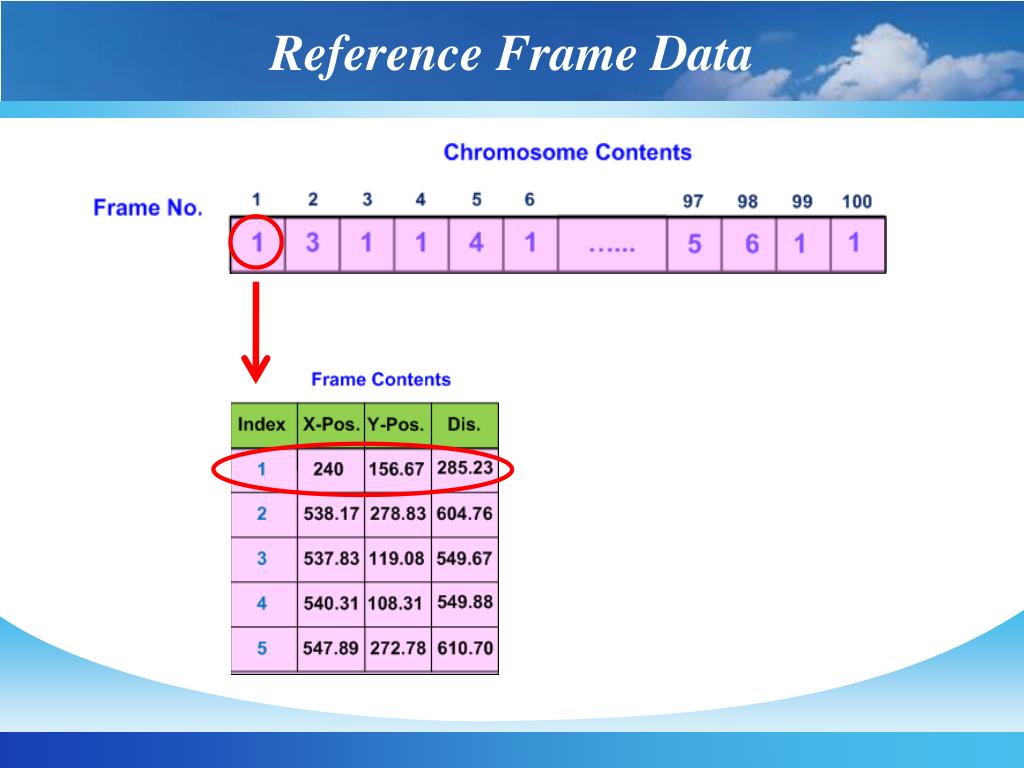Click the Y-Pos. value 272.78

tap(398, 648)
